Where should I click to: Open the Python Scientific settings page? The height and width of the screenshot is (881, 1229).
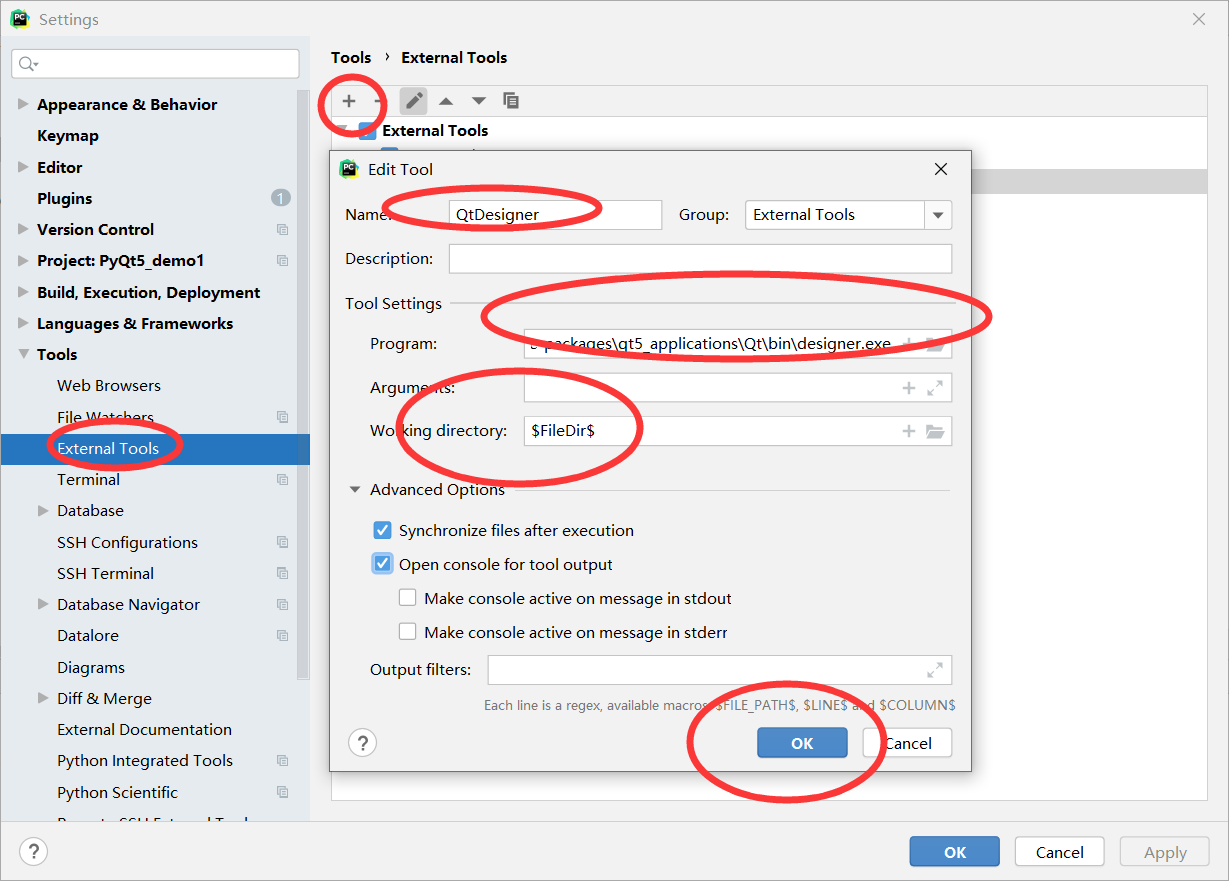click(118, 793)
